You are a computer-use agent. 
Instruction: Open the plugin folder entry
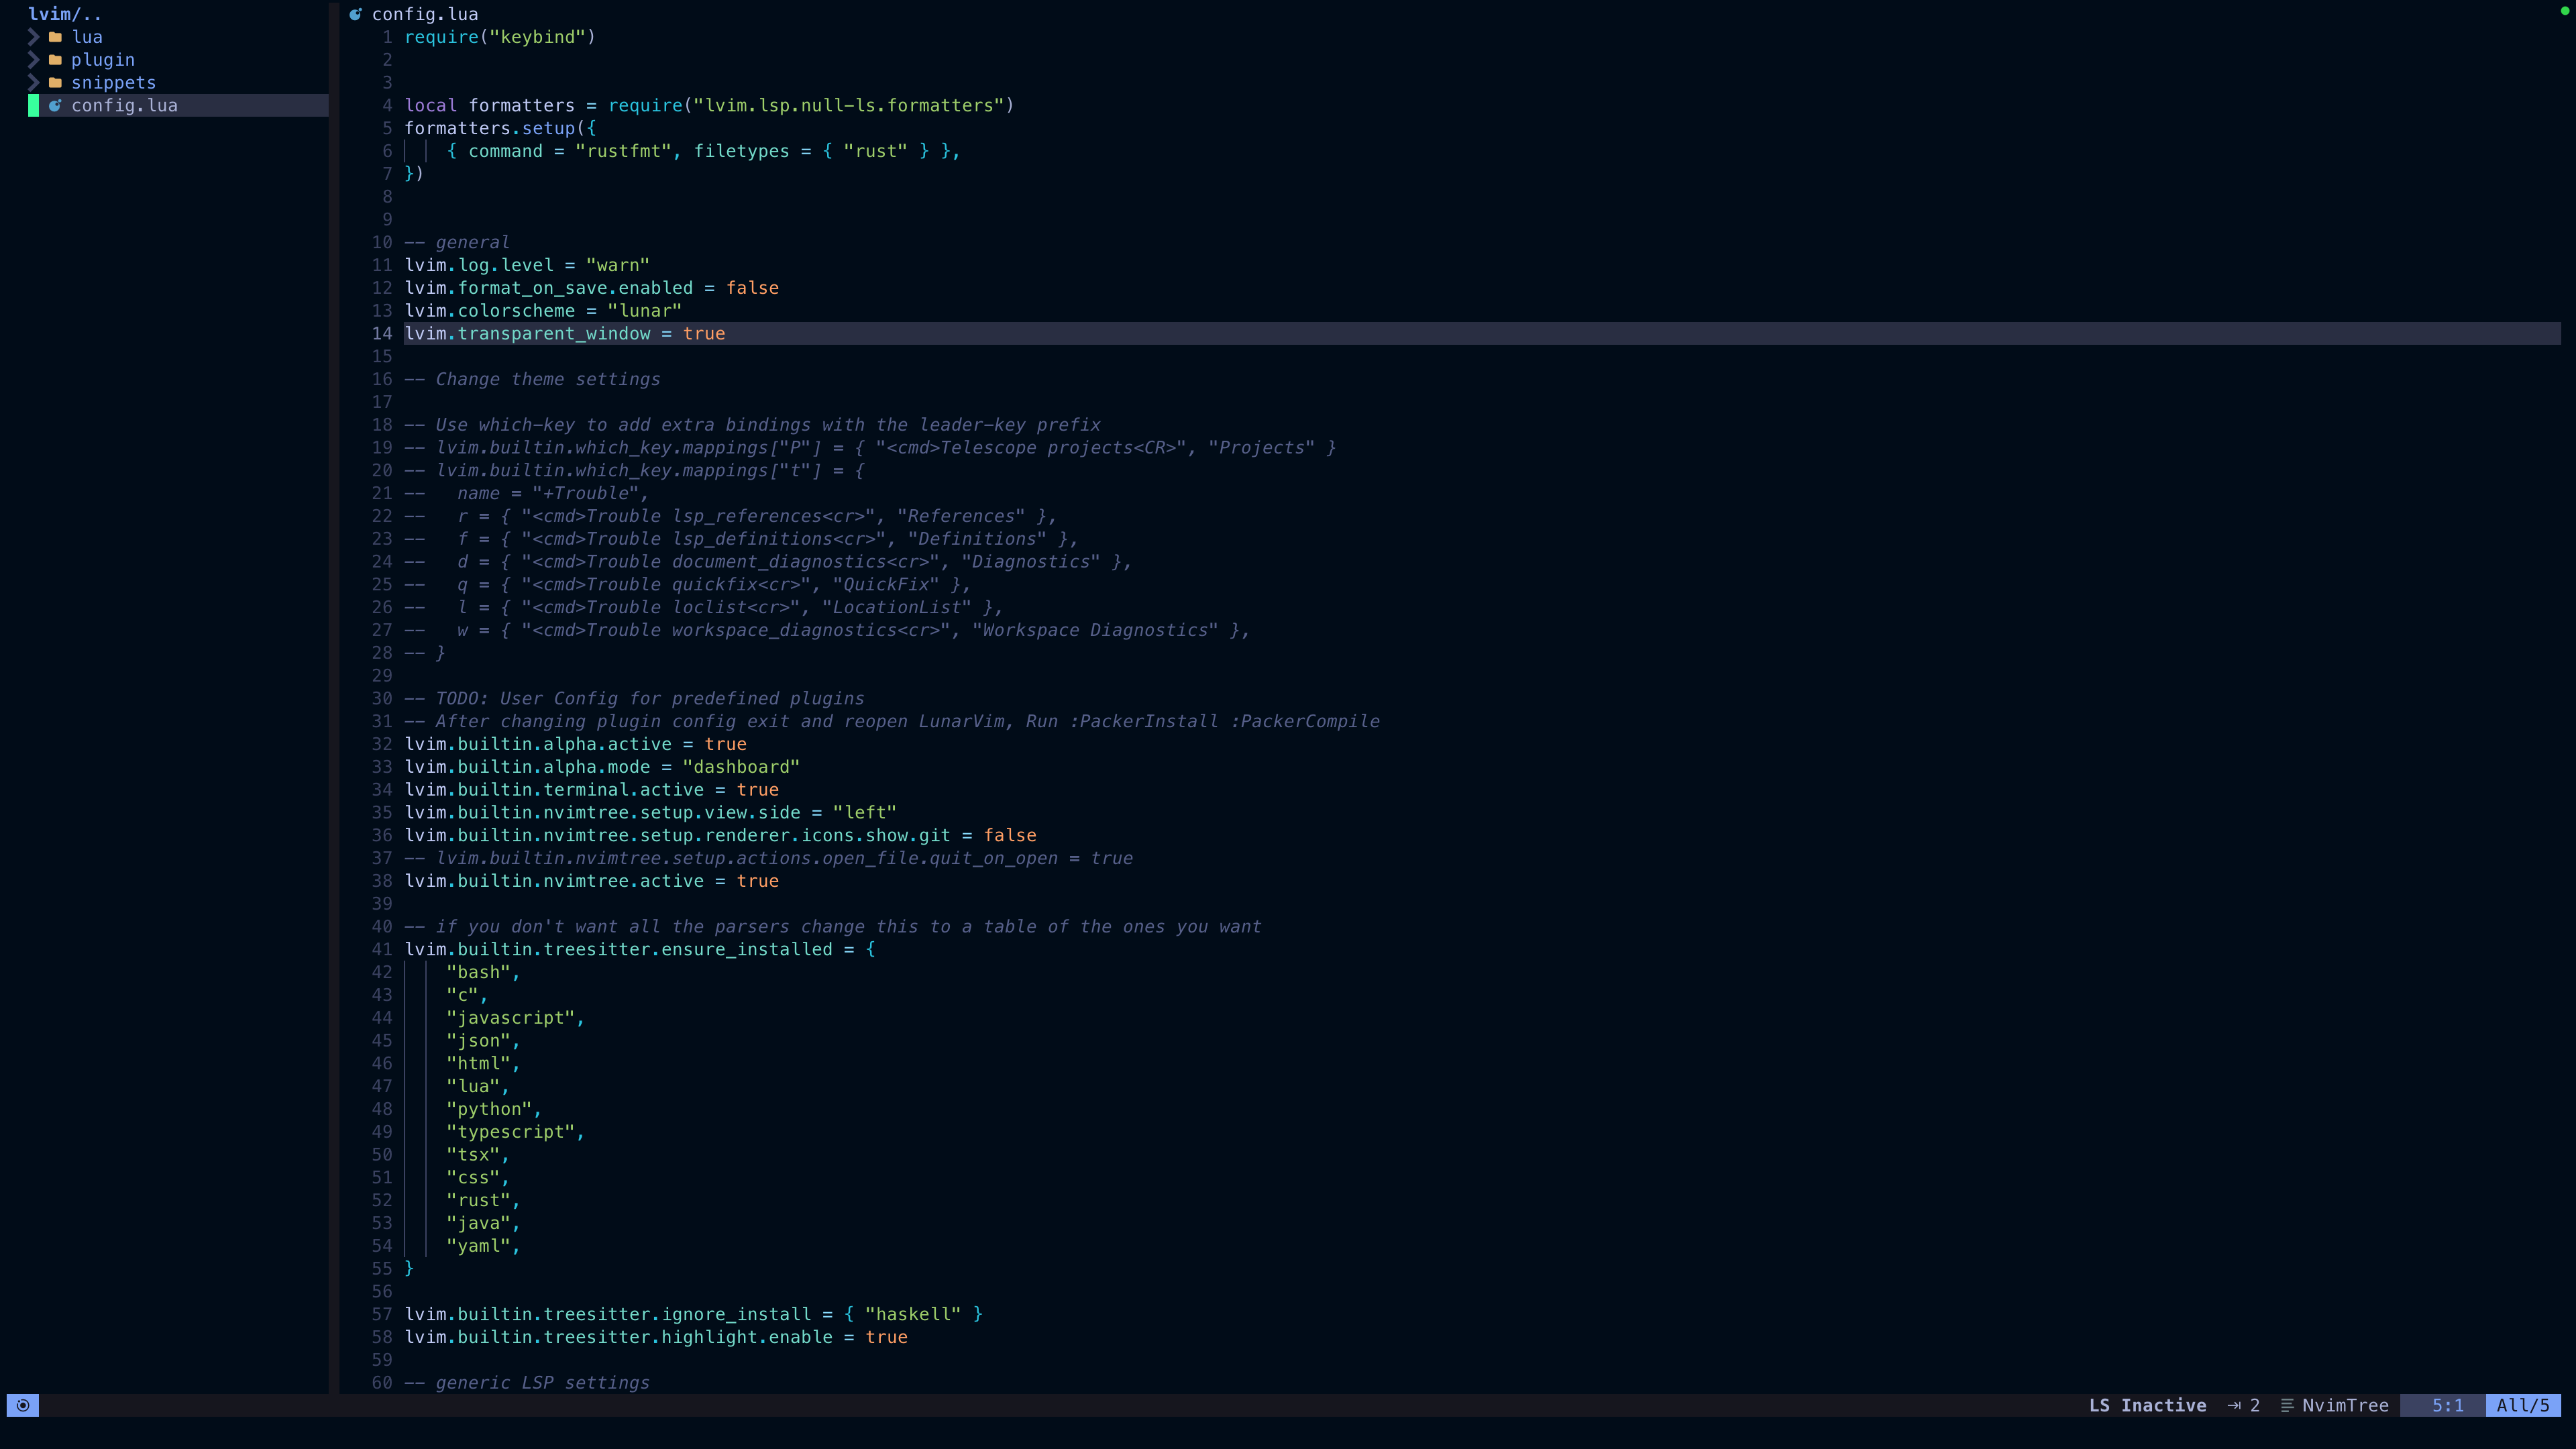(x=103, y=60)
